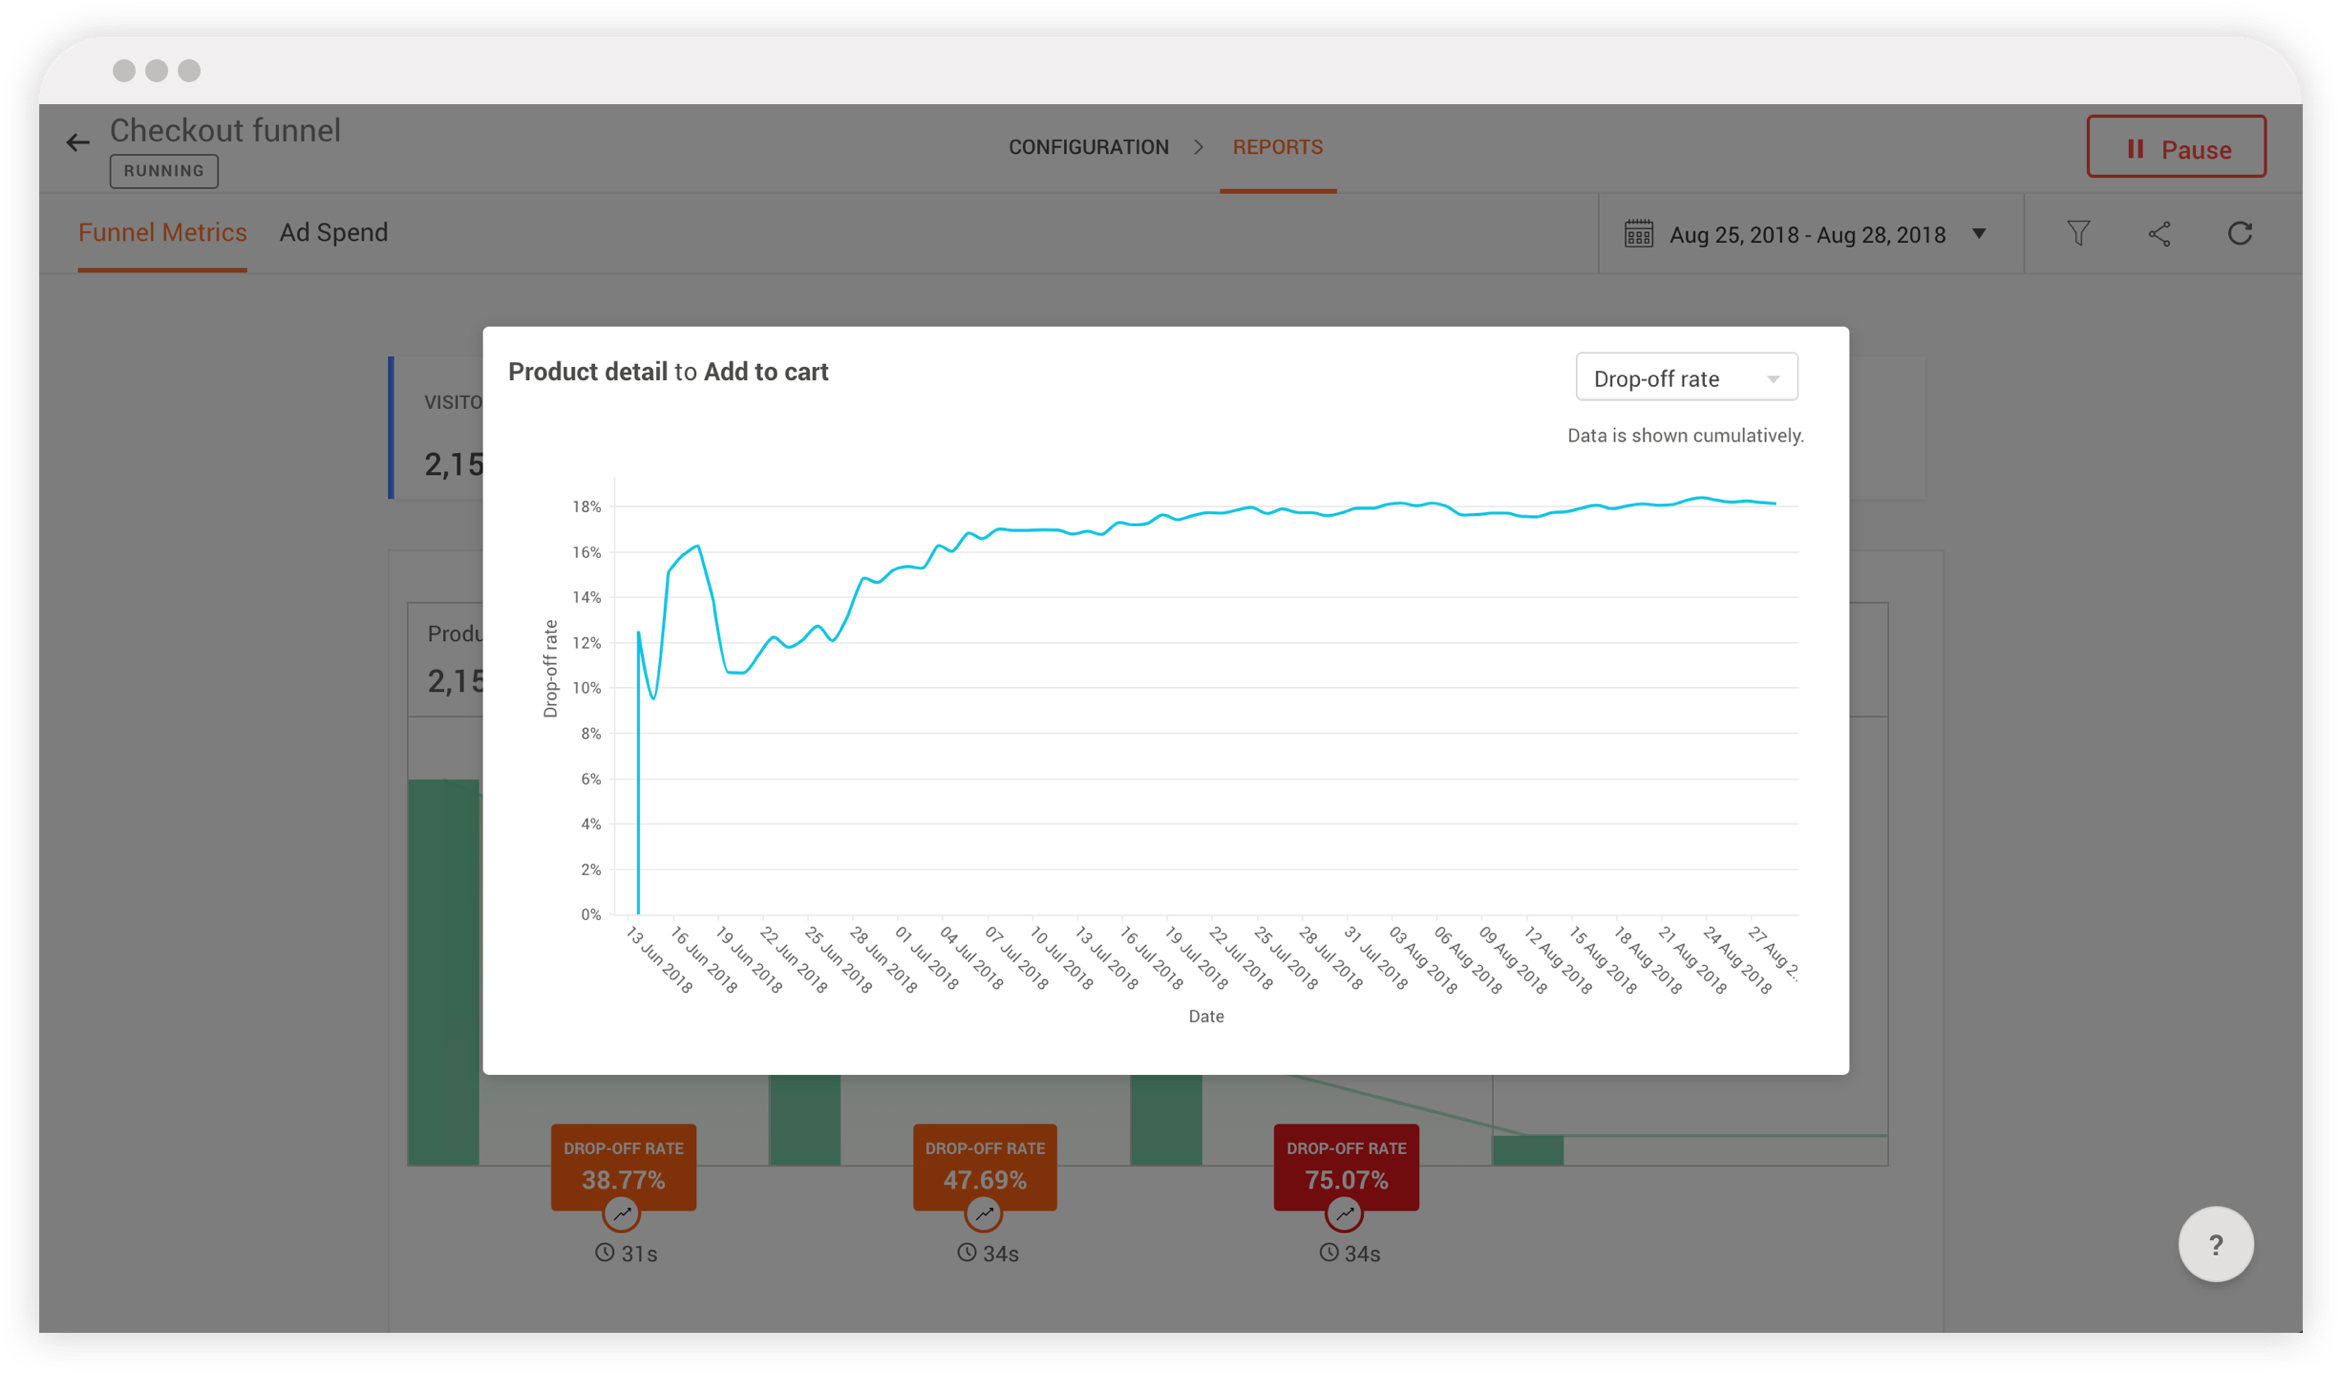Image resolution: width=2340 pixels, height=1373 pixels.
Task: Click the share icon in toolbar
Action: point(2159,234)
